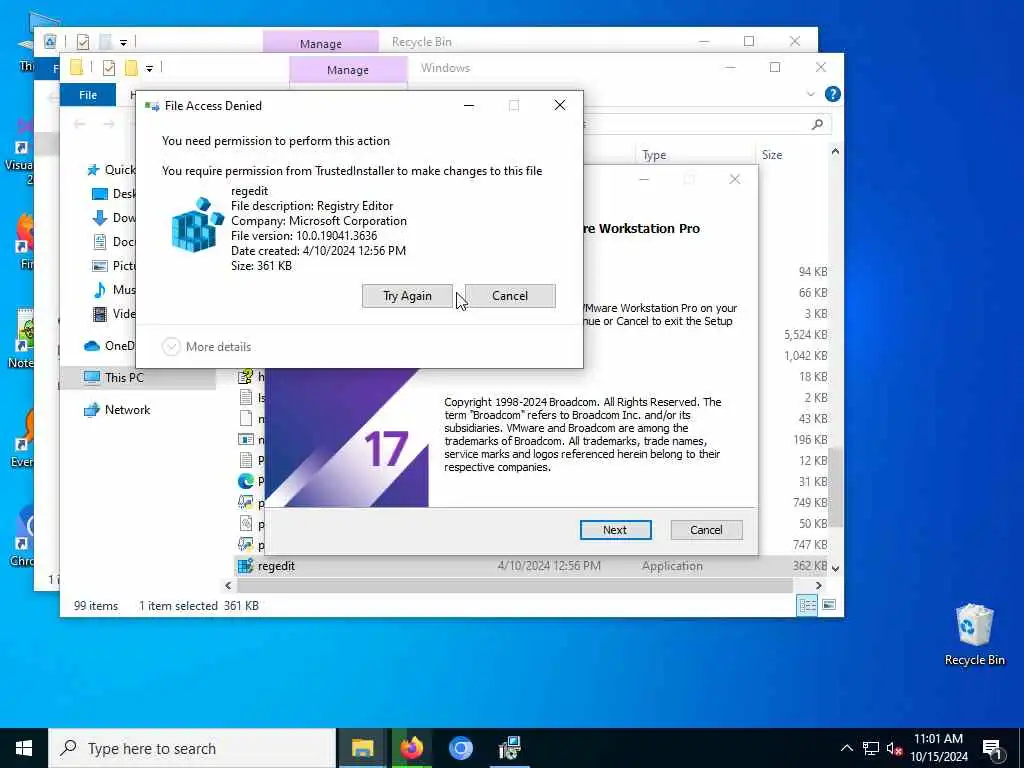
Task: Click the search magnifier in explorer
Action: (x=817, y=124)
